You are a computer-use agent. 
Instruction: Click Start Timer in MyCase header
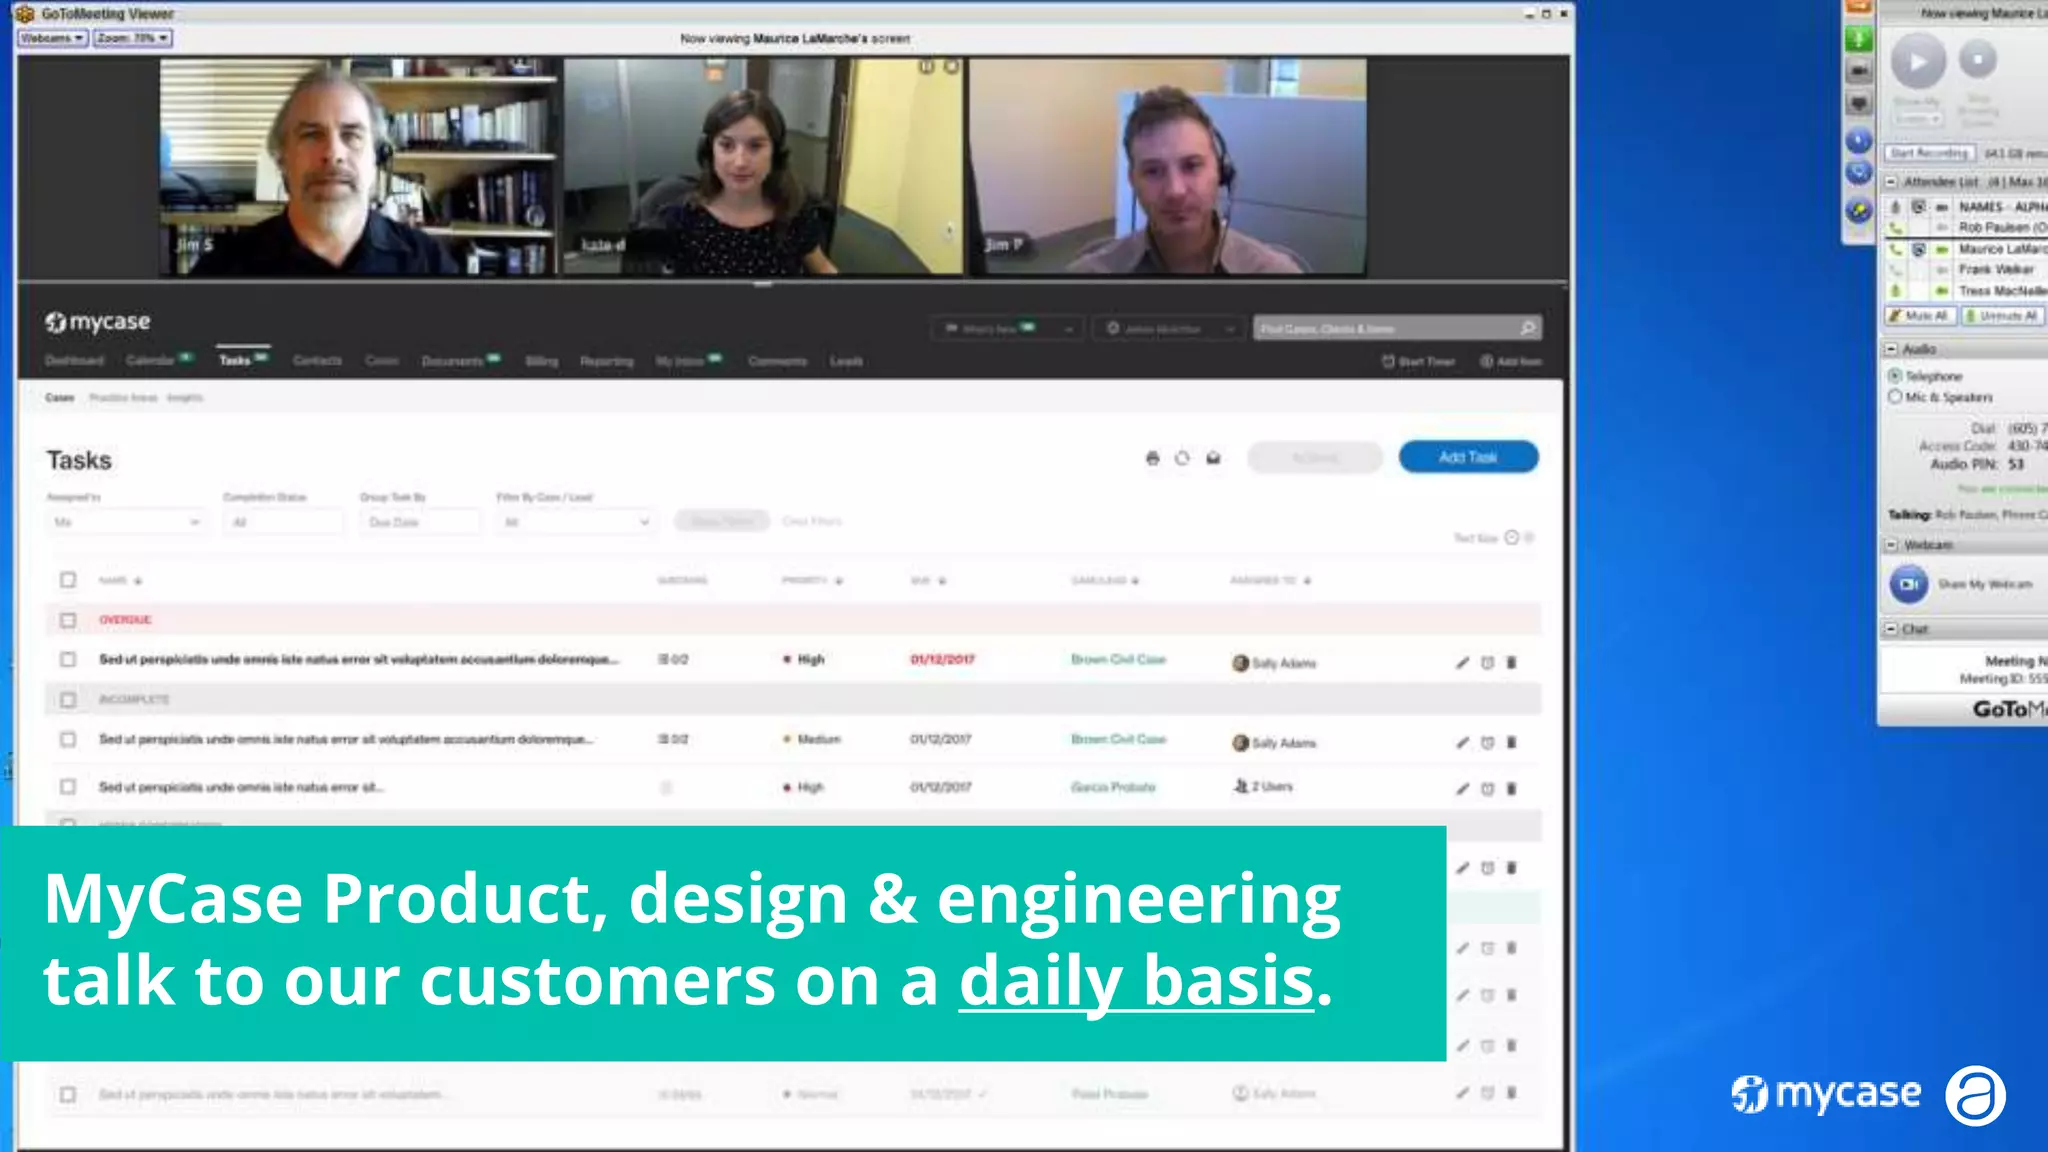tap(1418, 361)
